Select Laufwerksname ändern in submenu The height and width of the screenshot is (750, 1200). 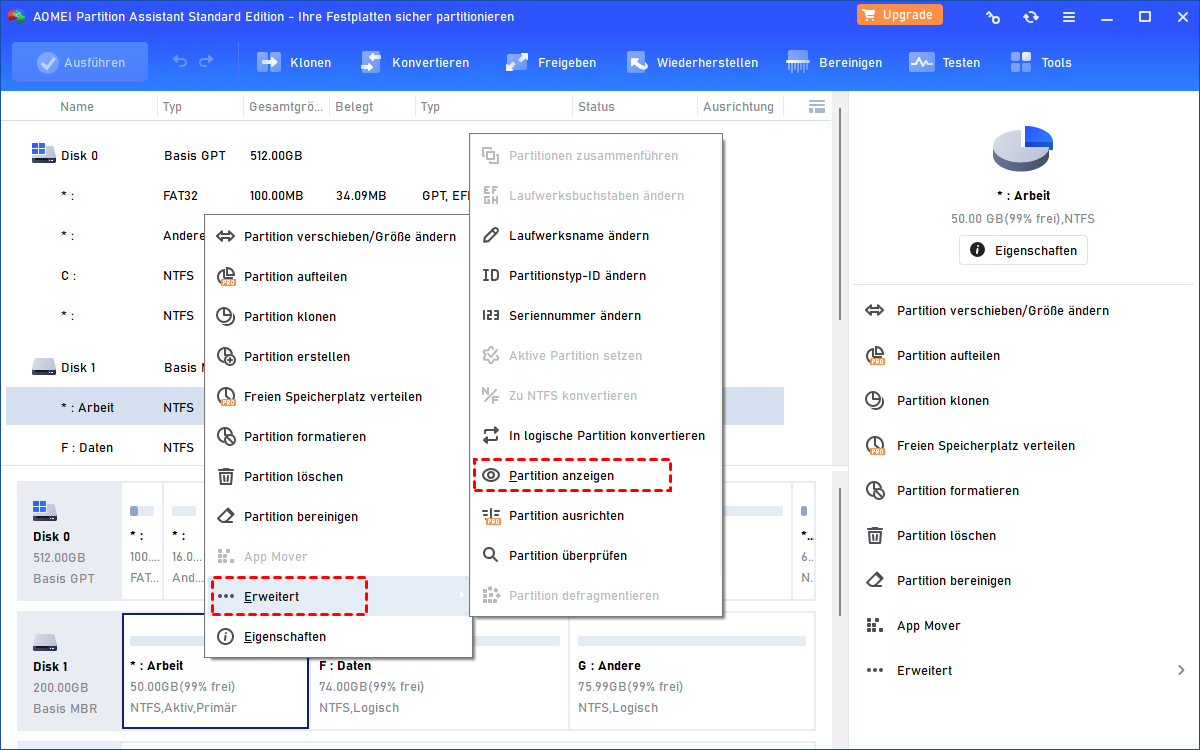[x=596, y=236]
